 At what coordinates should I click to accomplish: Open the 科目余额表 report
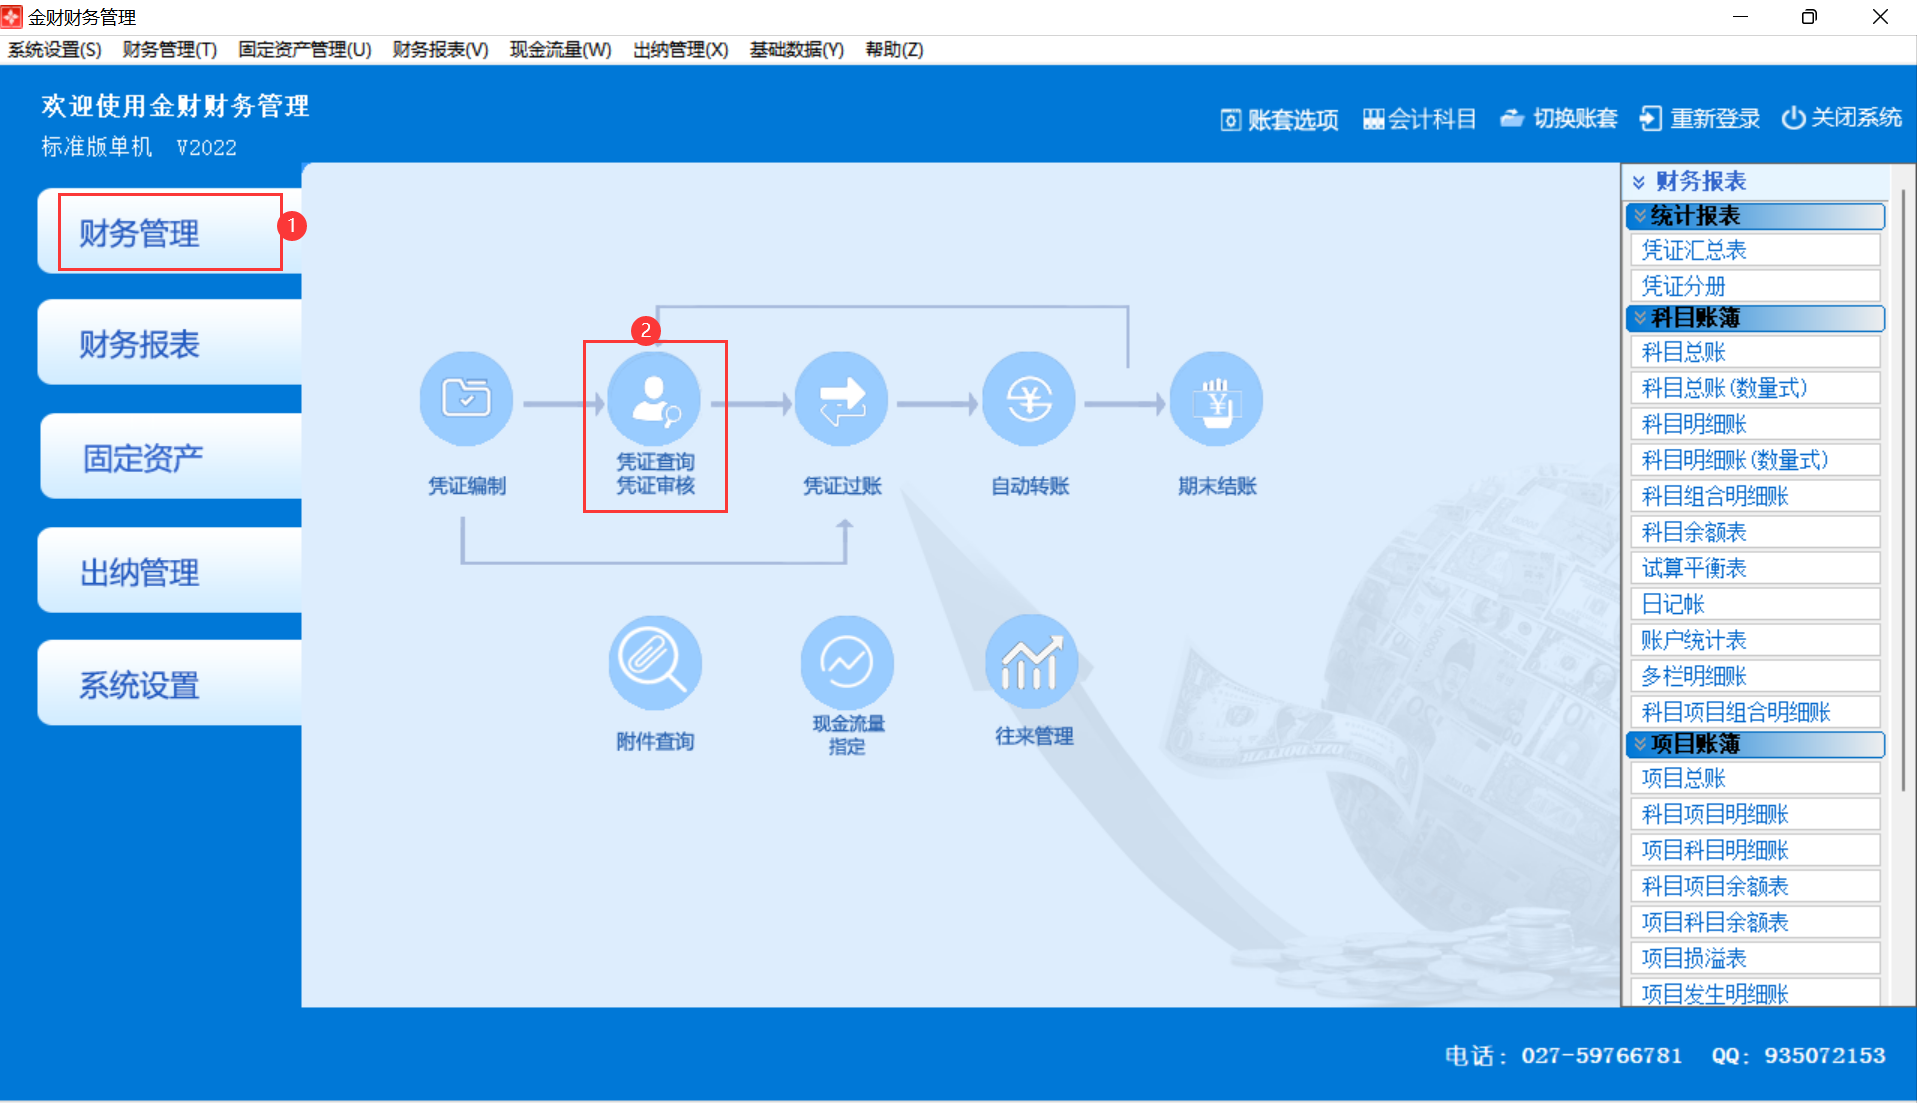(1755, 532)
